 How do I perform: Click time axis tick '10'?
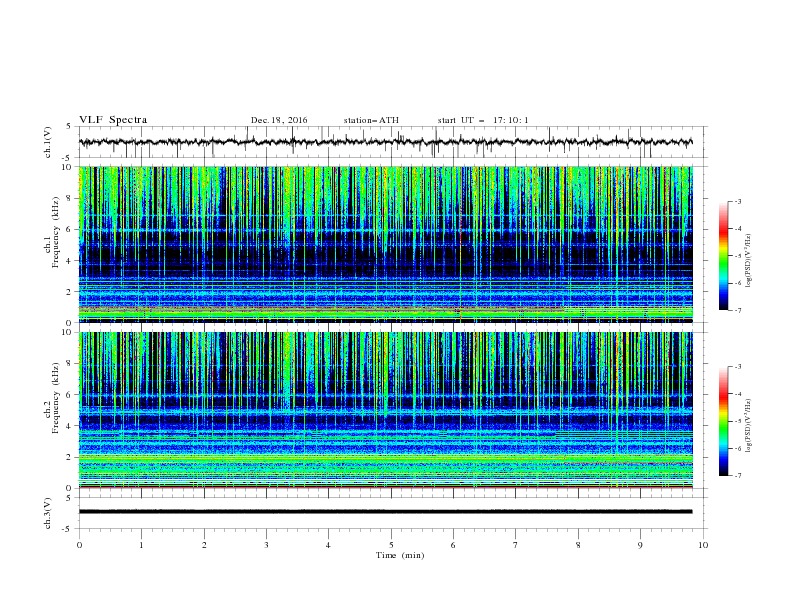[x=703, y=545]
